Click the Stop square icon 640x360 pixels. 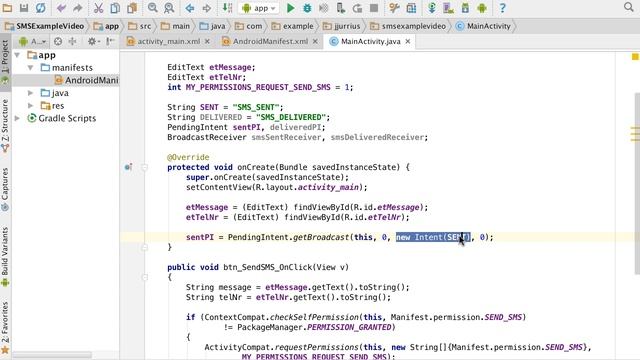[373, 8]
